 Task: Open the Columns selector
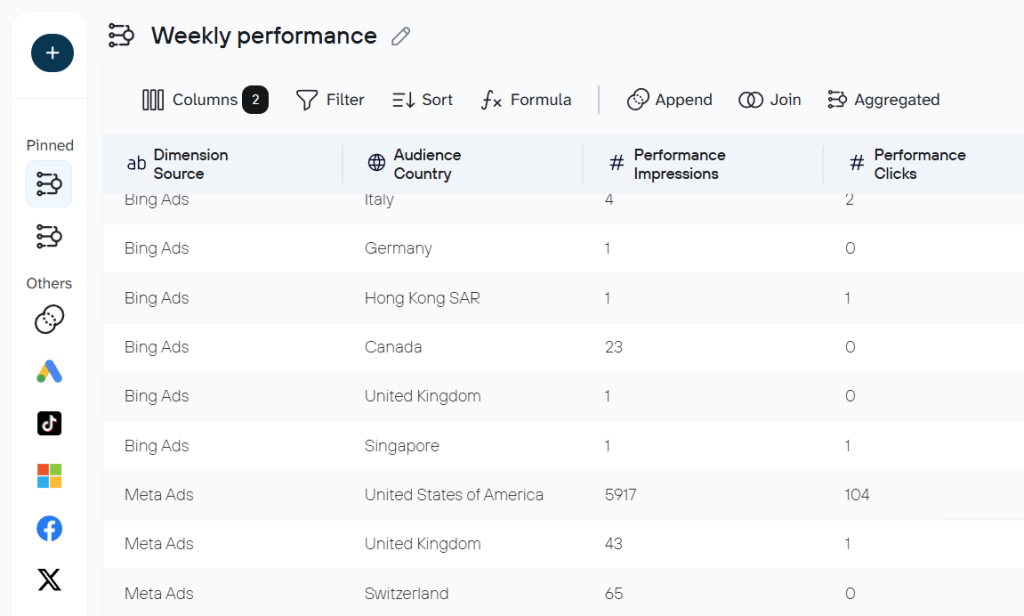[204, 100]
